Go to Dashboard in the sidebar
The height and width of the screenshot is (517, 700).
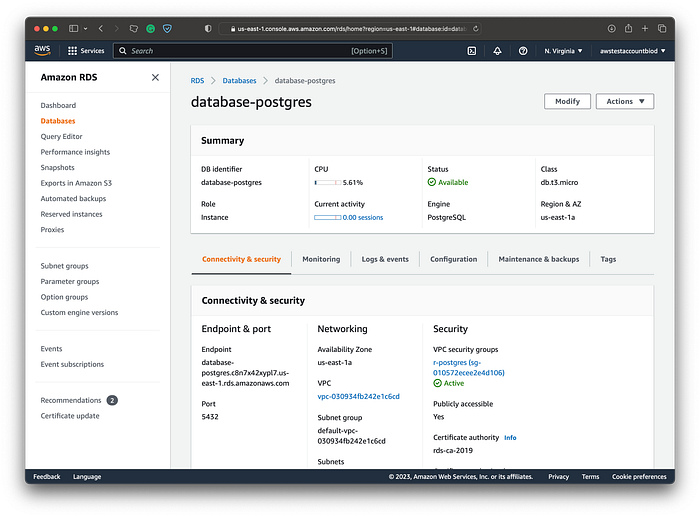(x=58, y=105)
